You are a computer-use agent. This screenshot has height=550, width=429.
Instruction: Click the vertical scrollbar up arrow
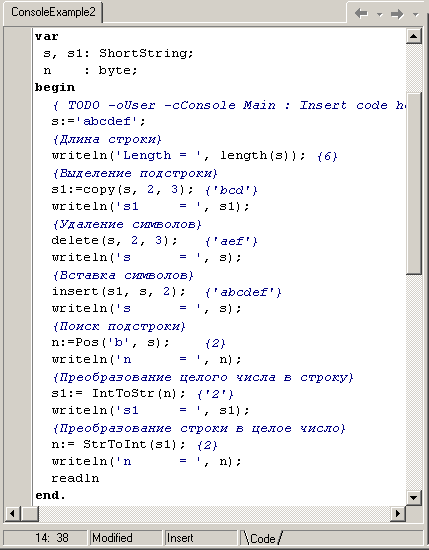point(414,36)
